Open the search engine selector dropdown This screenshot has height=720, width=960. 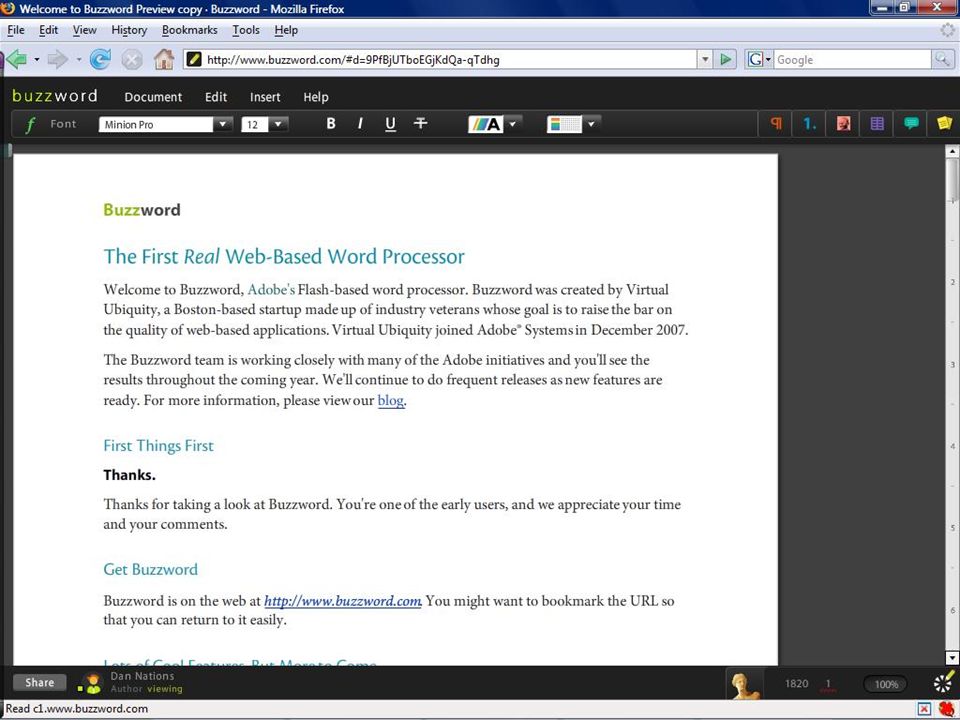[x=759, y=59]
